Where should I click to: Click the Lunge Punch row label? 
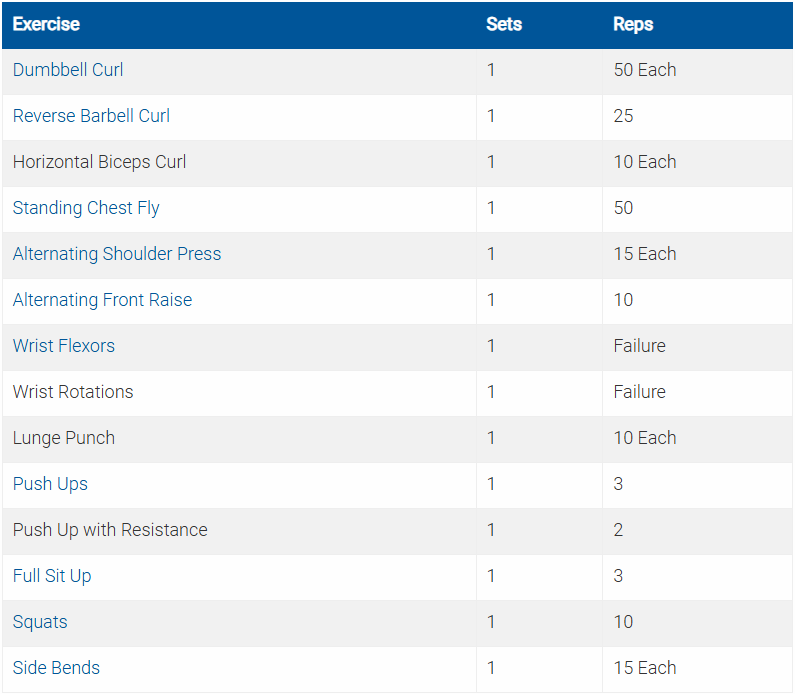[x=64, y=438]
